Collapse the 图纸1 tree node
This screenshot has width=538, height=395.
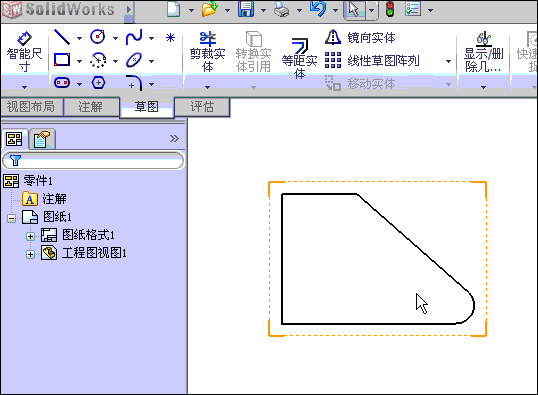pyautogui.click(x=11, y=218)
